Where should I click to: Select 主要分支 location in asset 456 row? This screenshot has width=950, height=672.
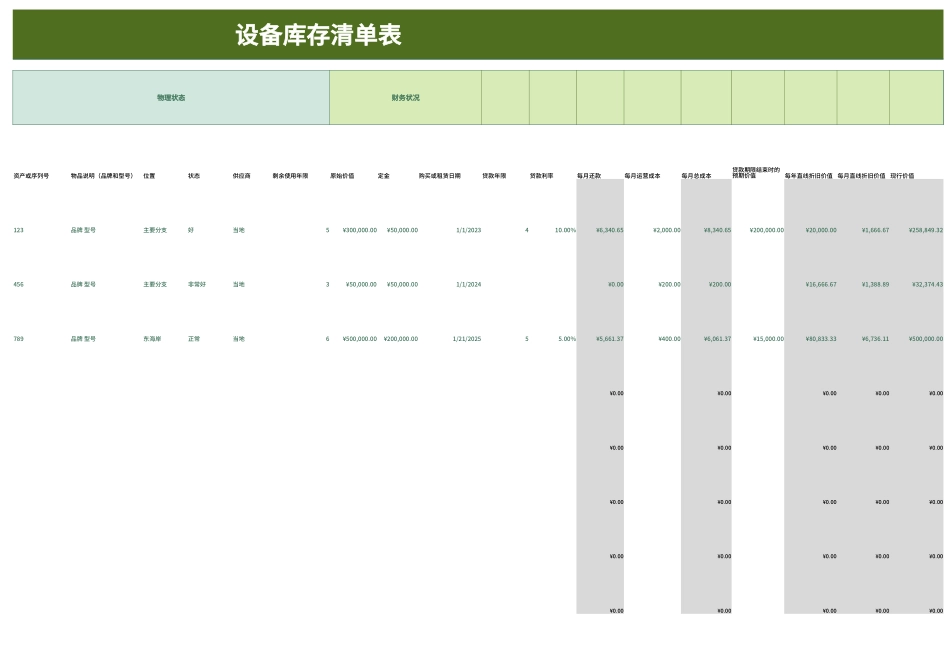155,284
